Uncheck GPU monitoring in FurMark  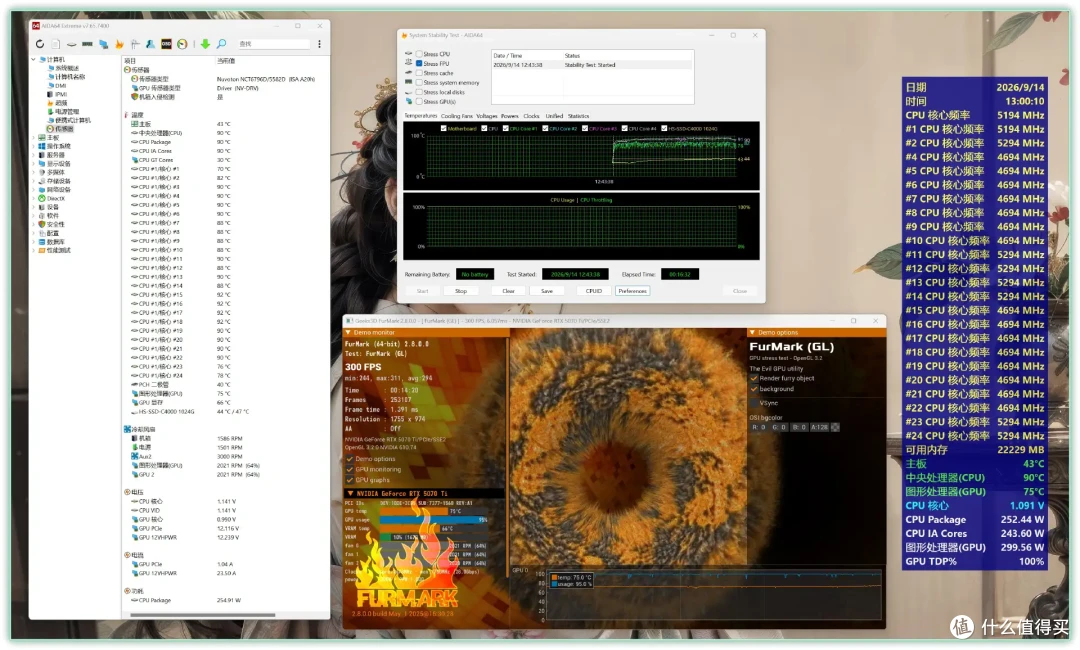pos(350,470)
